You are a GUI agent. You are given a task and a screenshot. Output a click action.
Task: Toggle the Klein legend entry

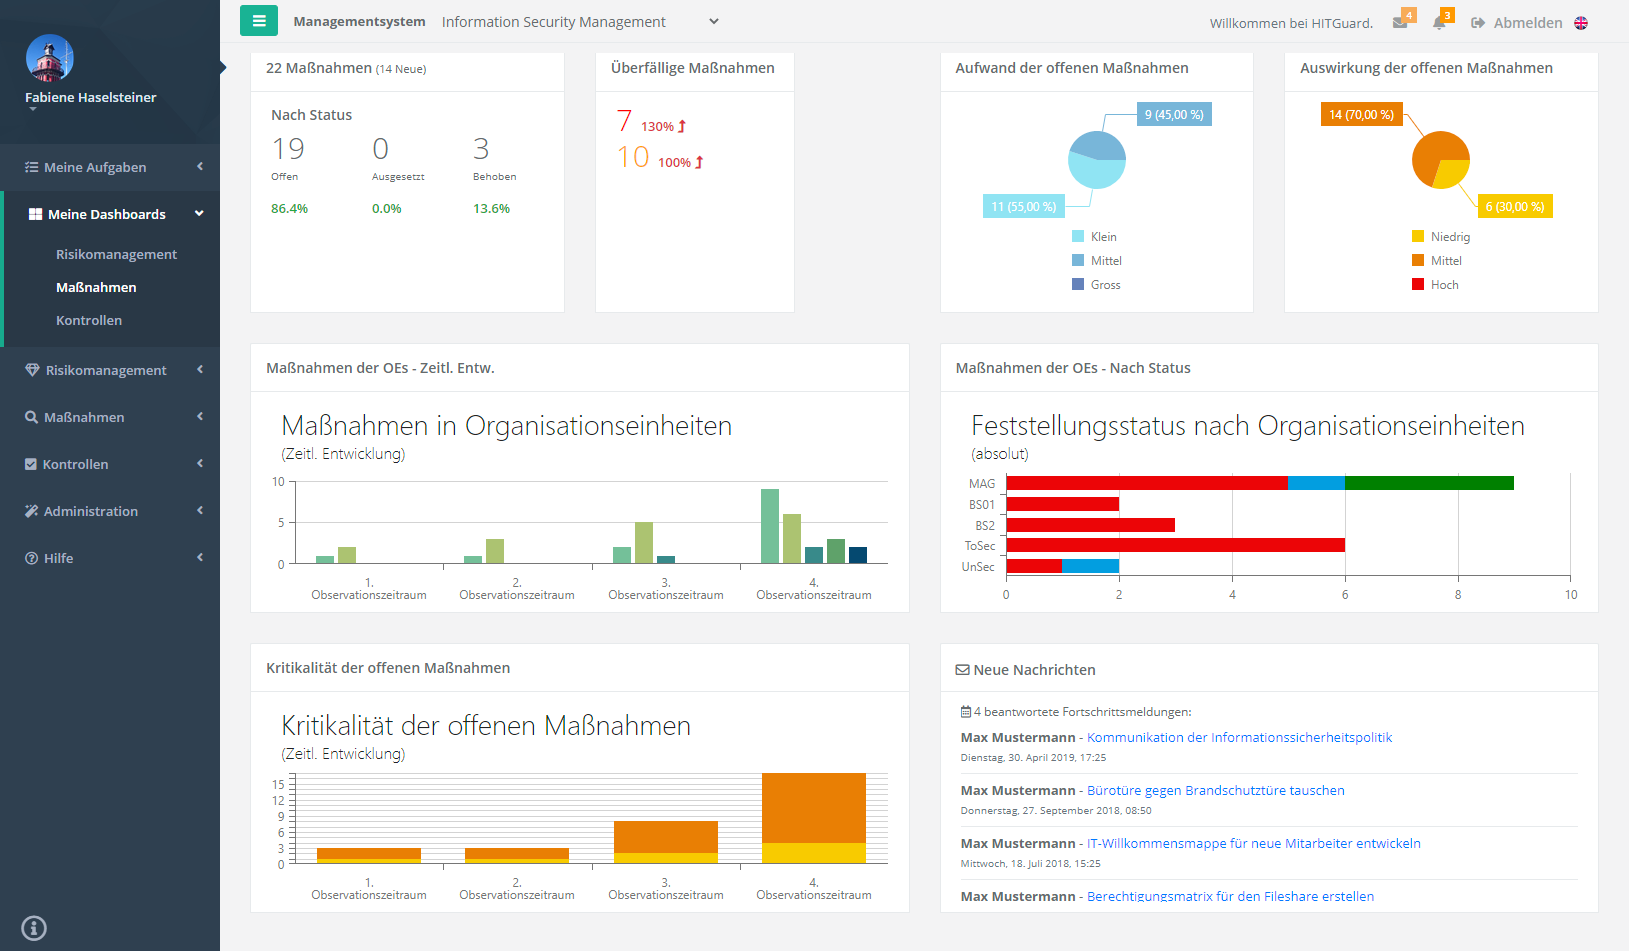[1094, 237]
